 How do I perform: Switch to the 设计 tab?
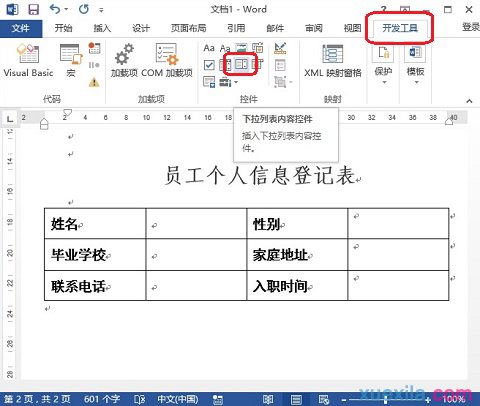[x=141, y=28]
